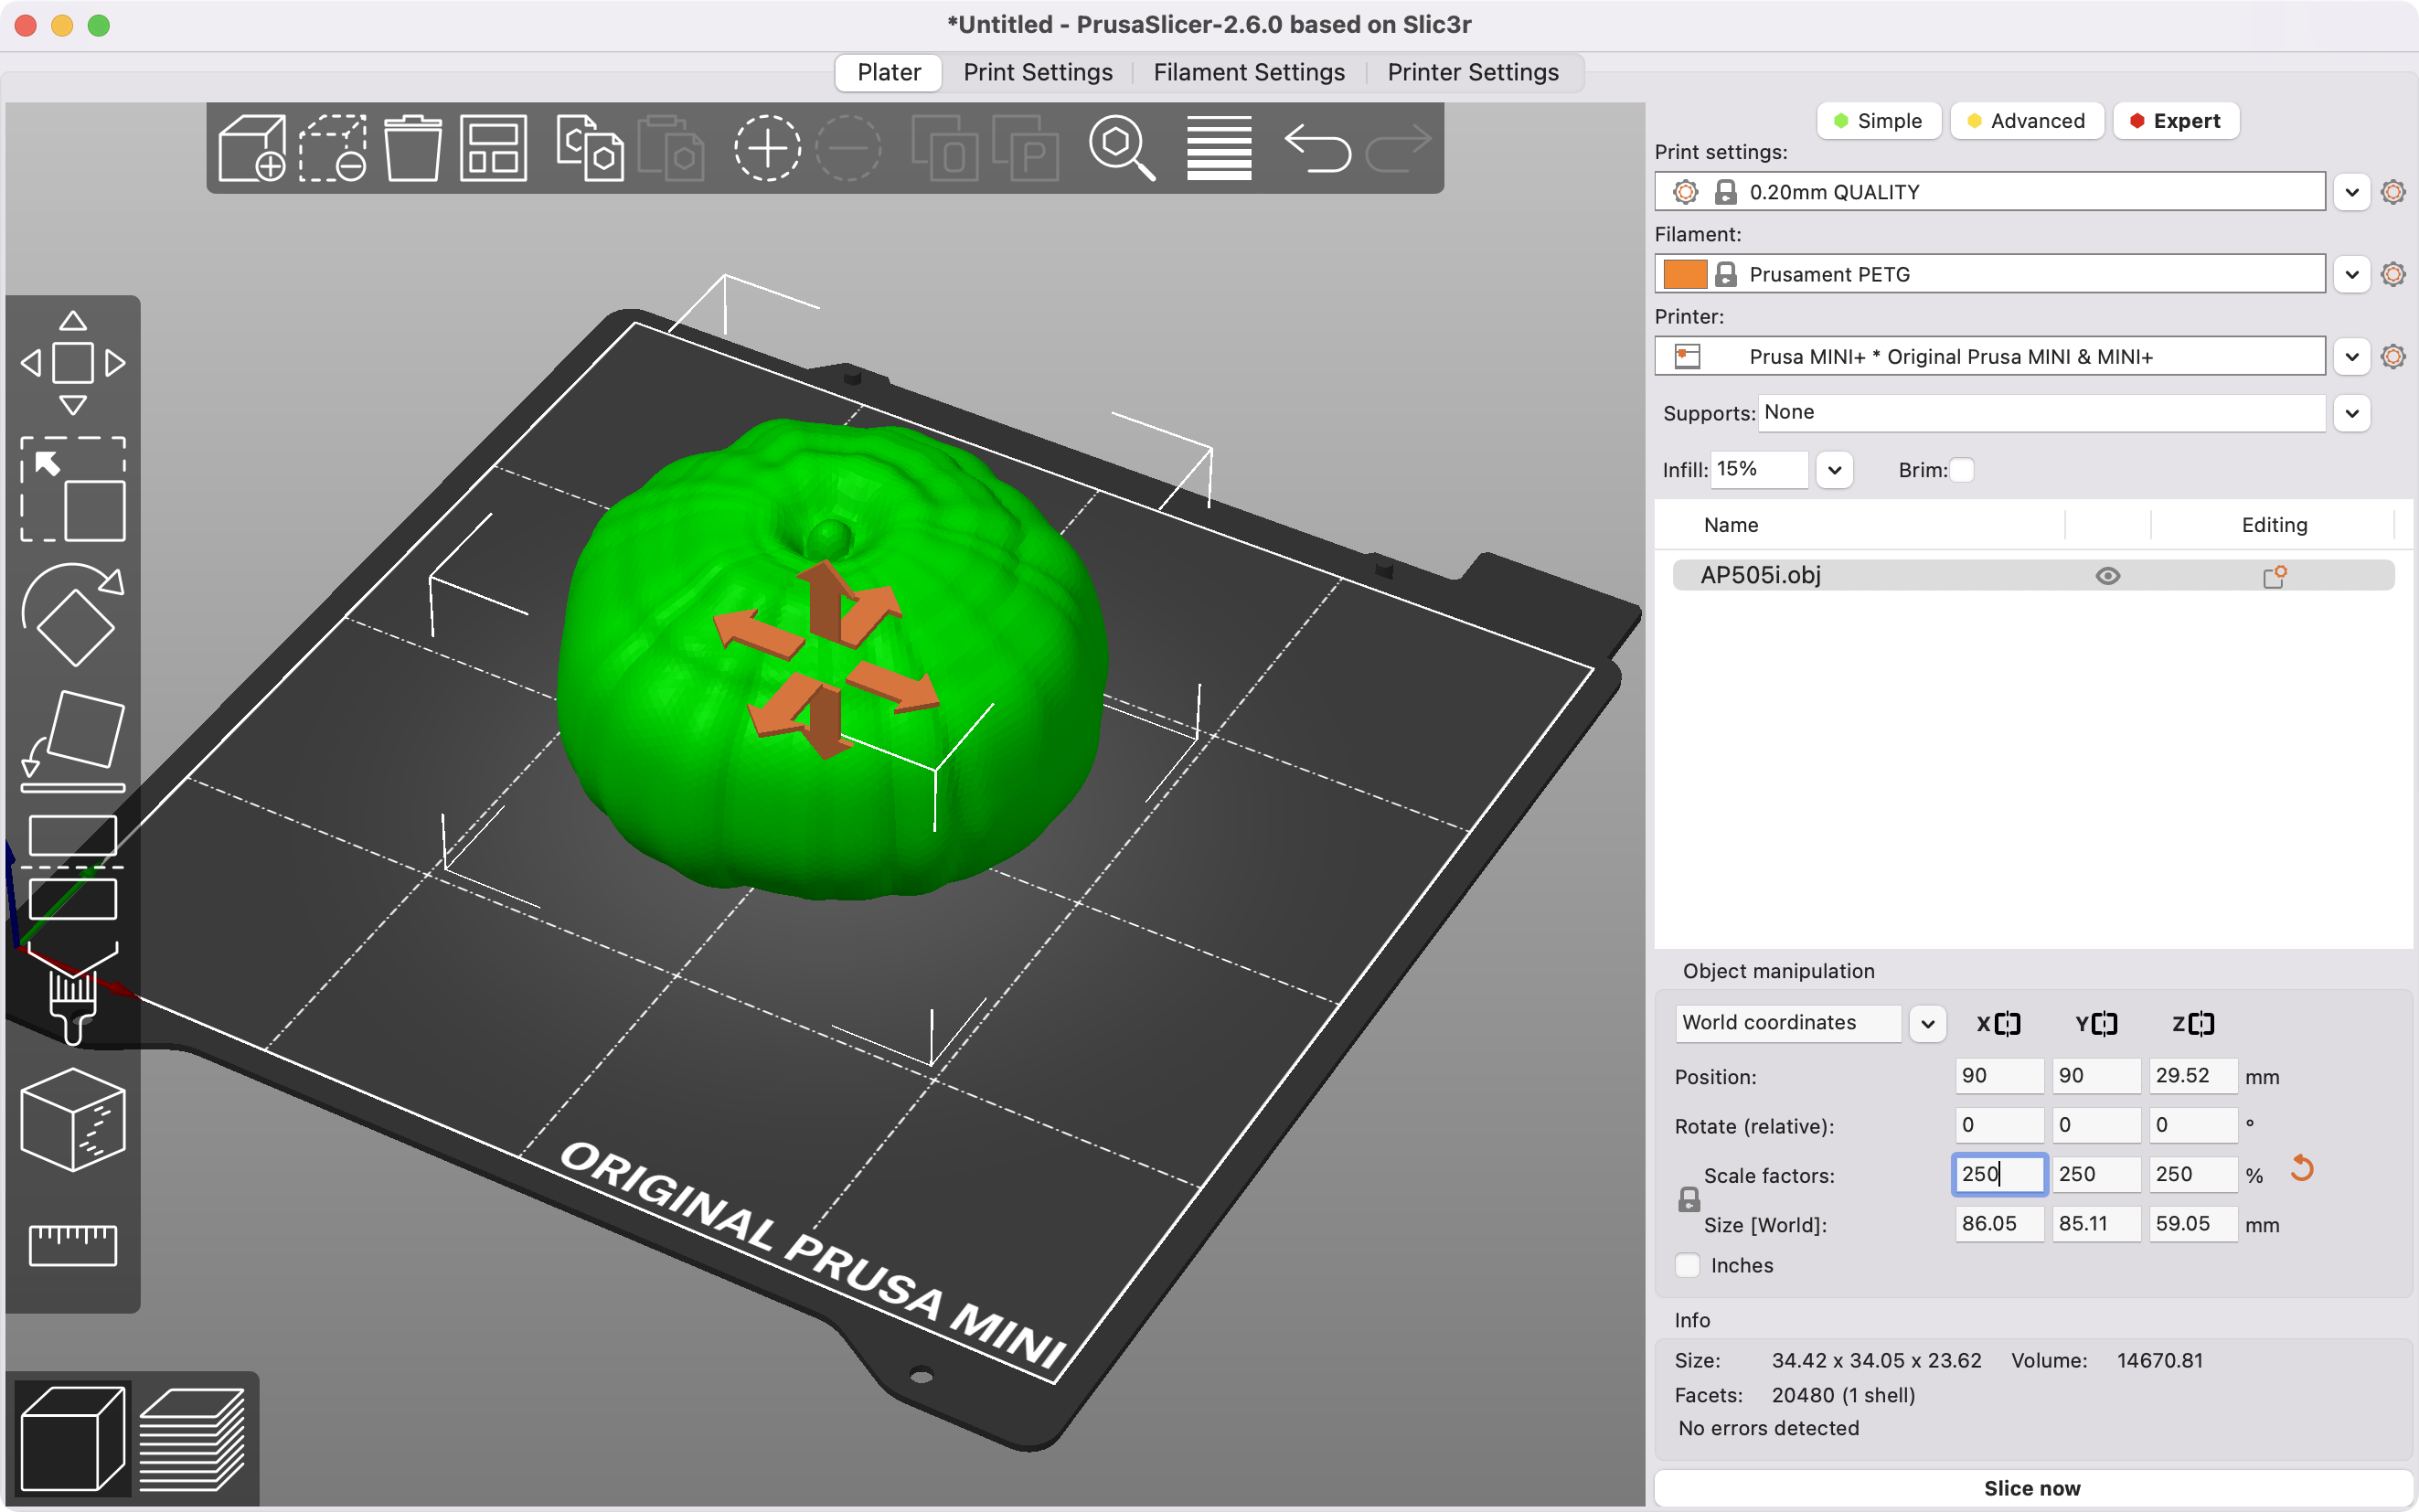Screen dimensions: 2419x1512
Task: Click the AP505i.obj editing icon
Action: pos(2275,576)
